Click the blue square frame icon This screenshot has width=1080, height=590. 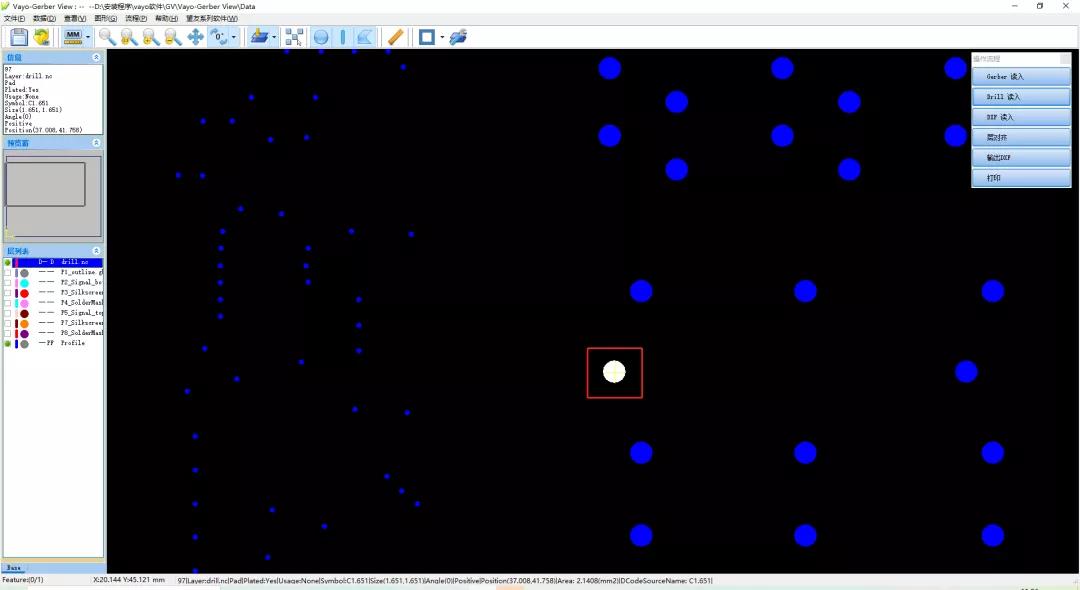click(x=427, y=36)
